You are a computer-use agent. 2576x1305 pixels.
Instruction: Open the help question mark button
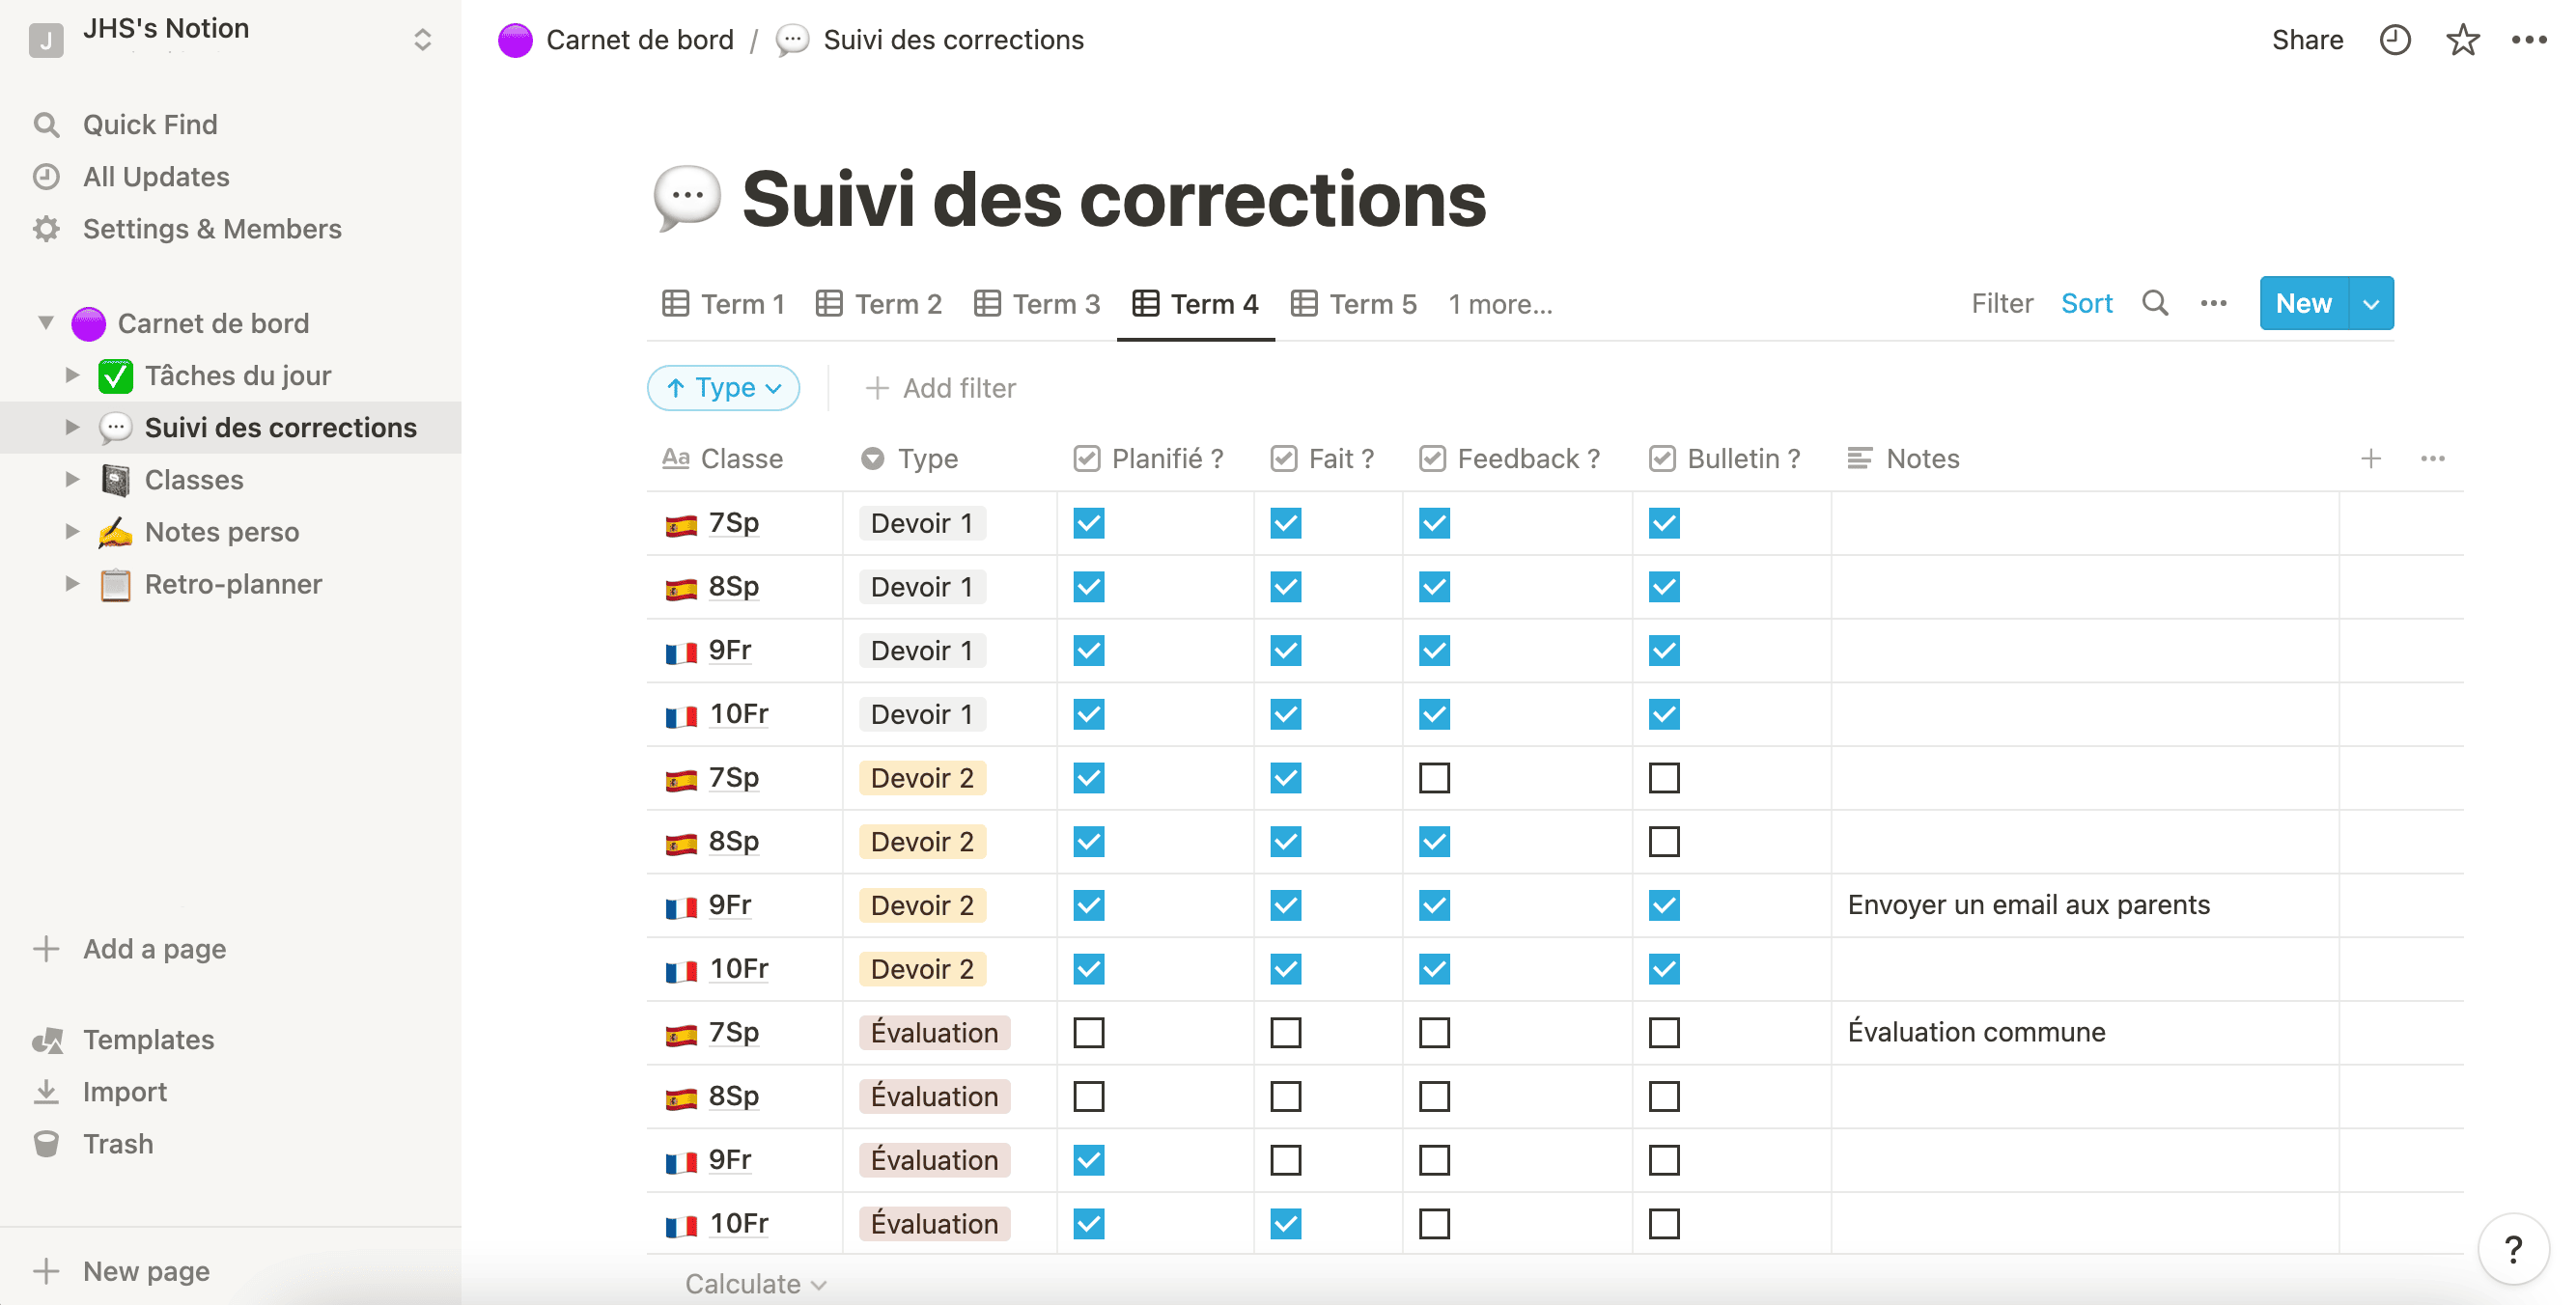tap(2513, 1248)
